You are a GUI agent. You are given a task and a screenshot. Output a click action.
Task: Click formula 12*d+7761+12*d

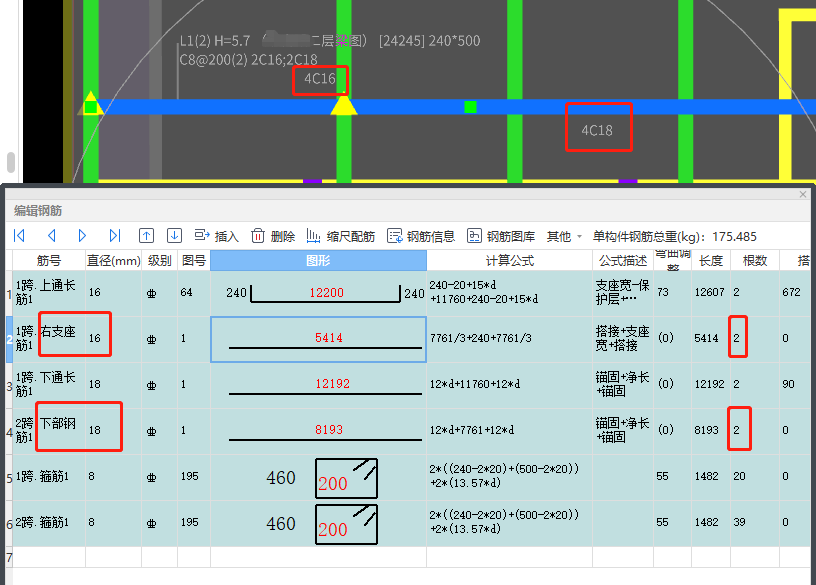click(472, 430)
